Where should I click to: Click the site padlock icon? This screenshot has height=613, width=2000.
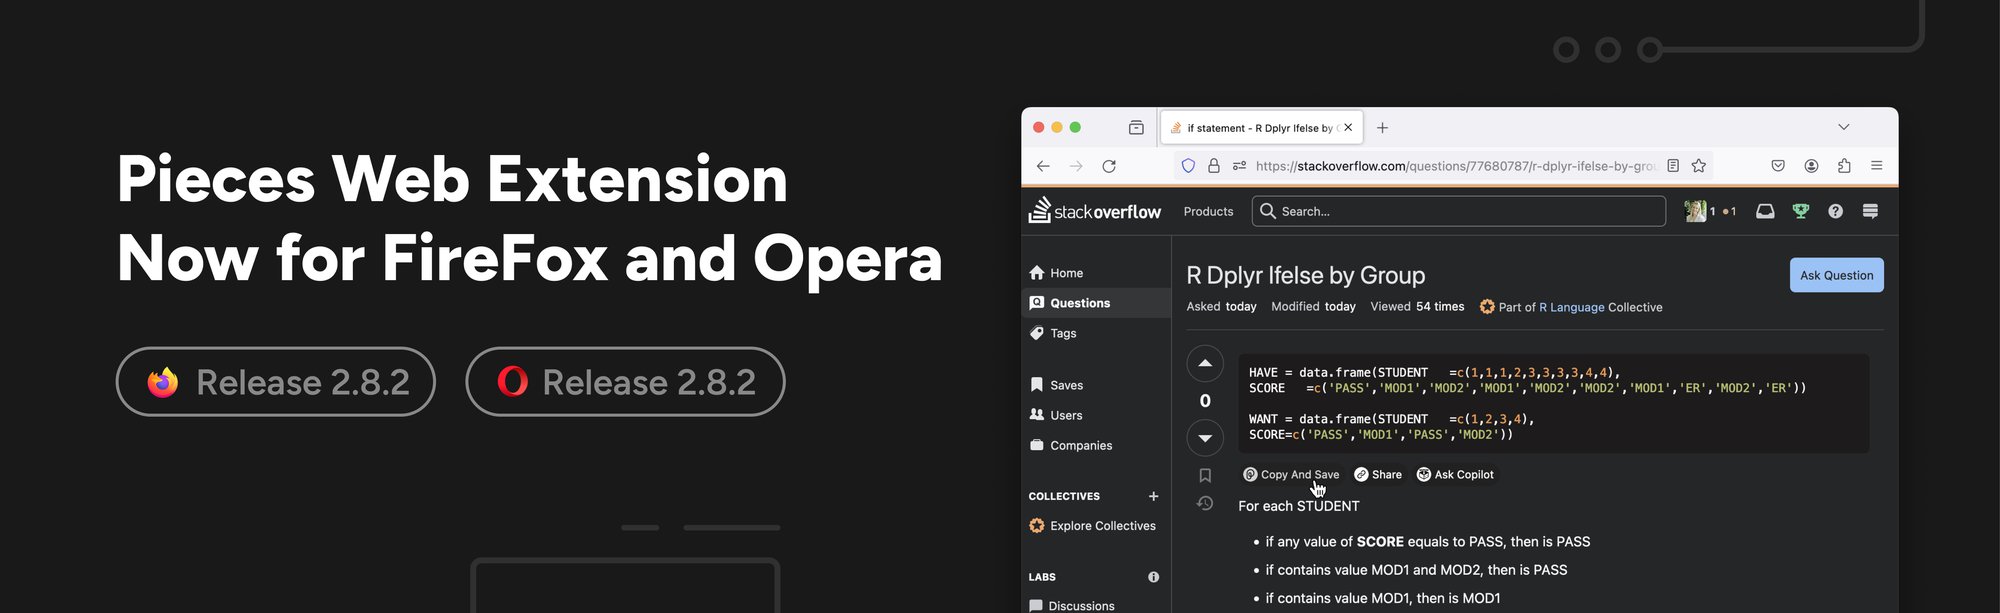tap(1214, 166)
